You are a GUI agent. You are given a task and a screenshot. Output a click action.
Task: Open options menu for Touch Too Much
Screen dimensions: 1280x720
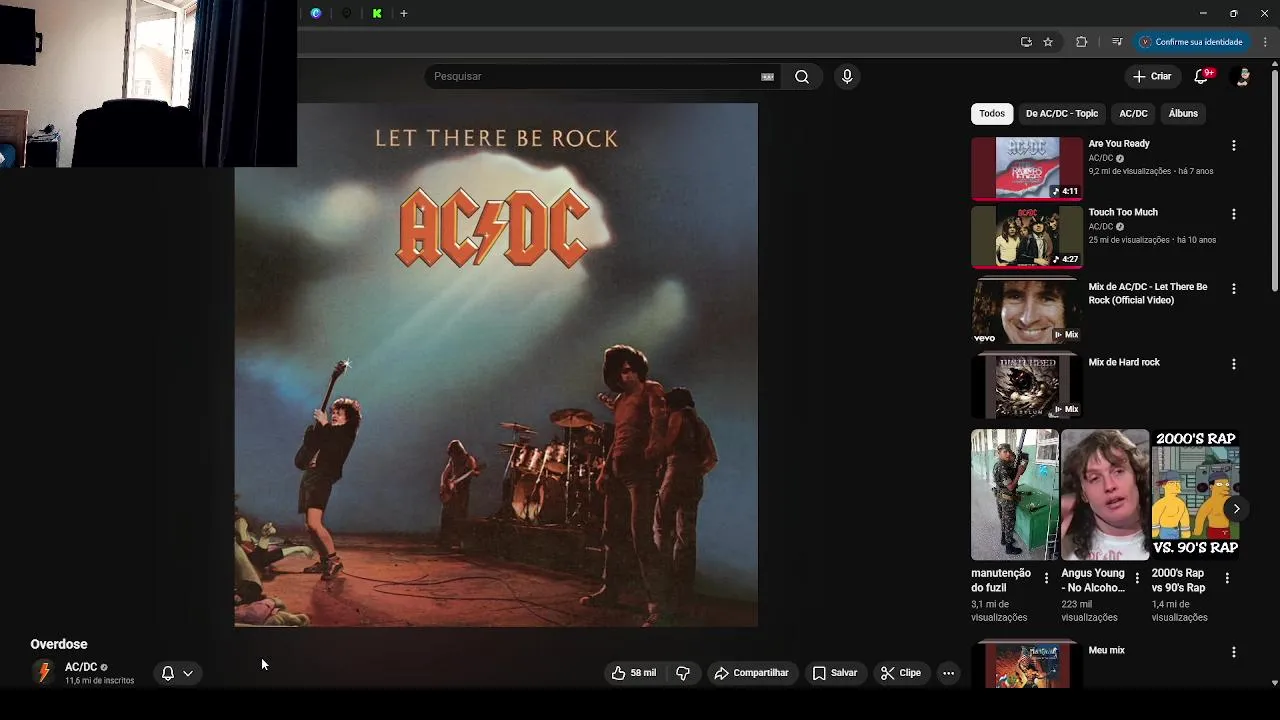tap(1233, 214)
